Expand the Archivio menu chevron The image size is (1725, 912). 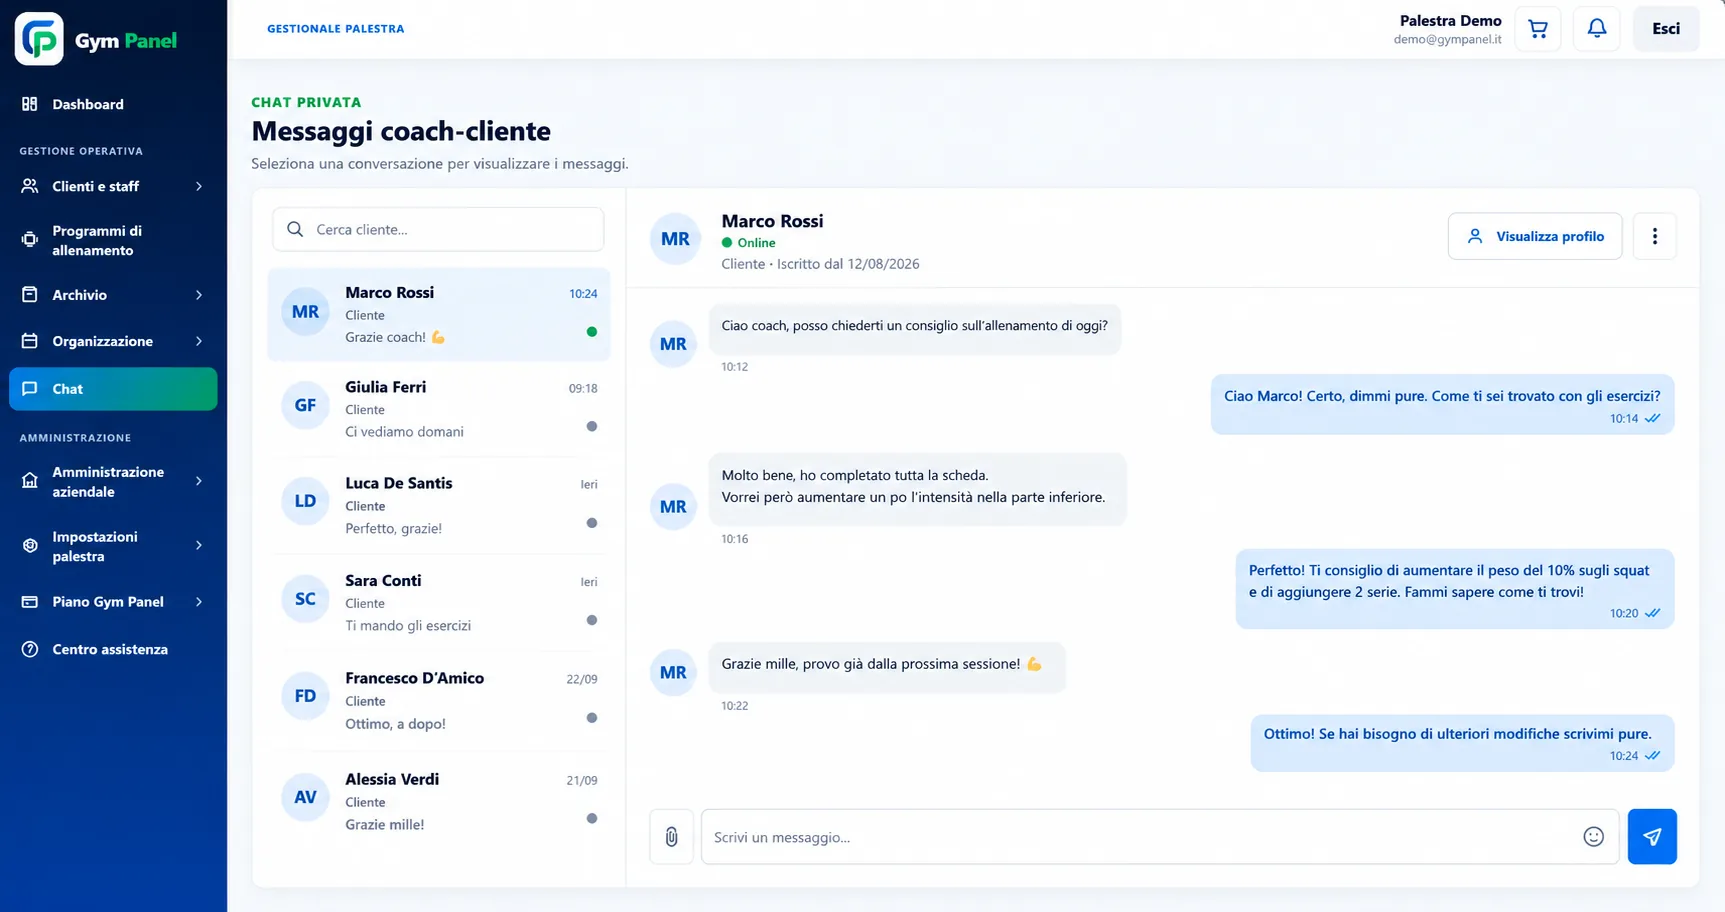[x=199, y=295]
